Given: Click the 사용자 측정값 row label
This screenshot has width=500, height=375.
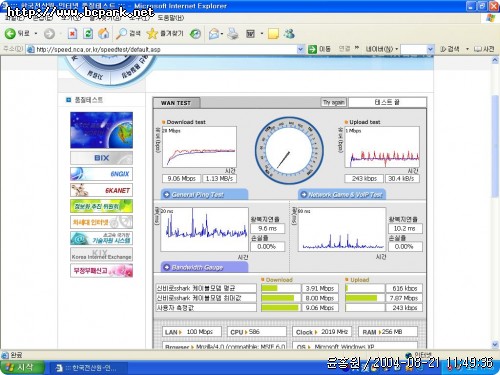Looking at the screenshot, I should pos(206,307).
